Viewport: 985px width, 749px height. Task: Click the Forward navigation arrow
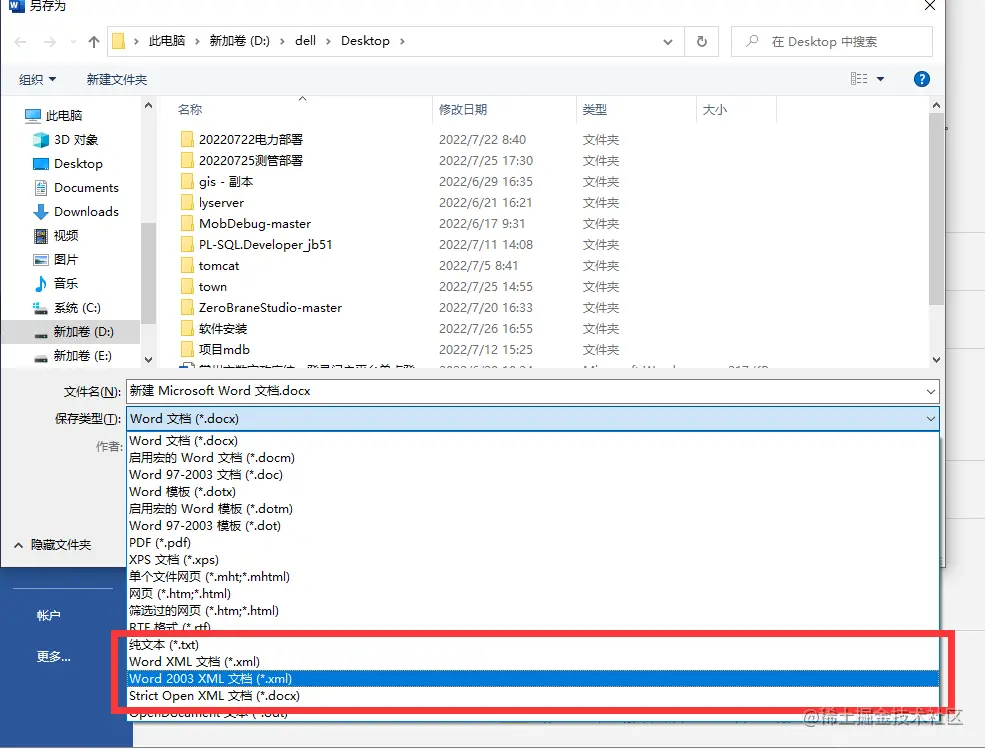(50, 41)
